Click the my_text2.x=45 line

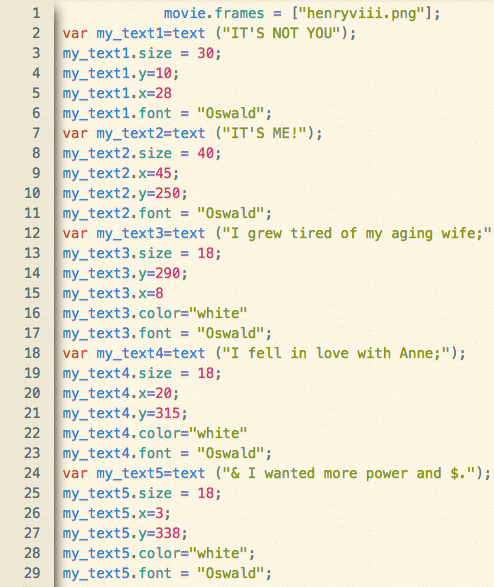point(121,174)
